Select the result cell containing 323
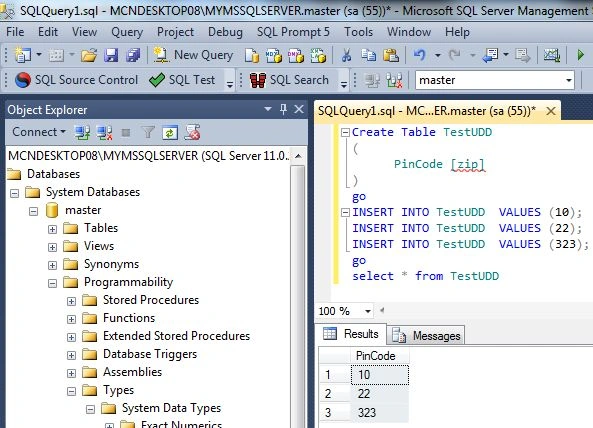This screenshot has height=428, width=593. pyautogui.click(x=380, y=412)
